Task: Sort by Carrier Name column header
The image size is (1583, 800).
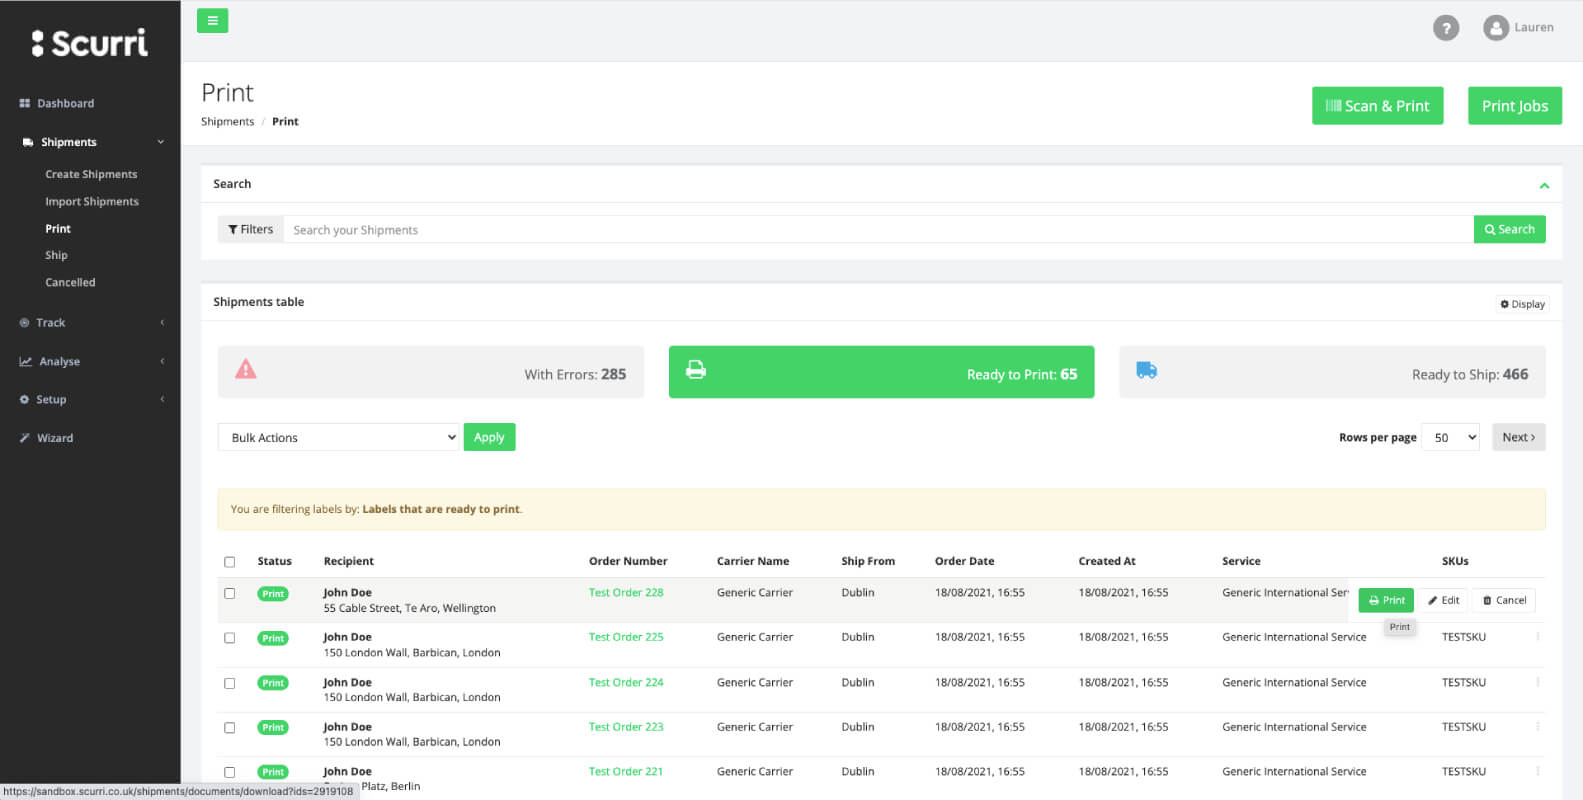Action: (753, 561)
